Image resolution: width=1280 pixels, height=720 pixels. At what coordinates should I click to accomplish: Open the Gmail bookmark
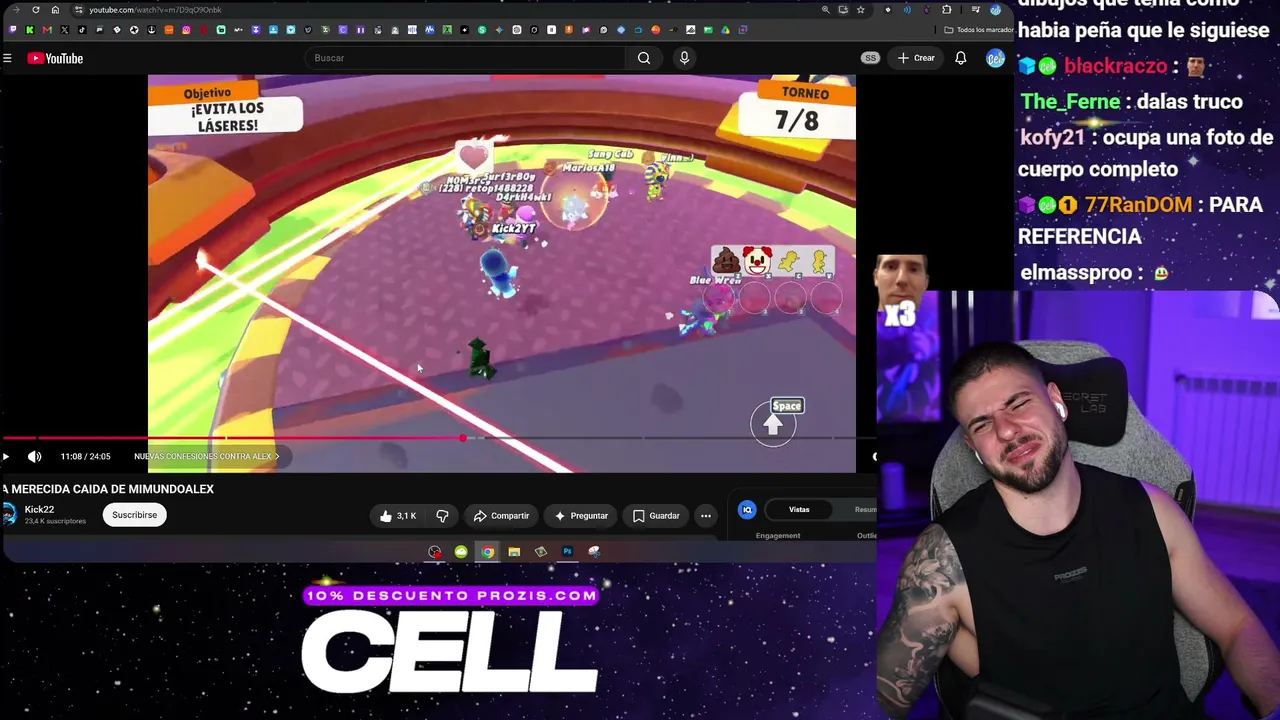pyautogui.click(x=47, y=30)
